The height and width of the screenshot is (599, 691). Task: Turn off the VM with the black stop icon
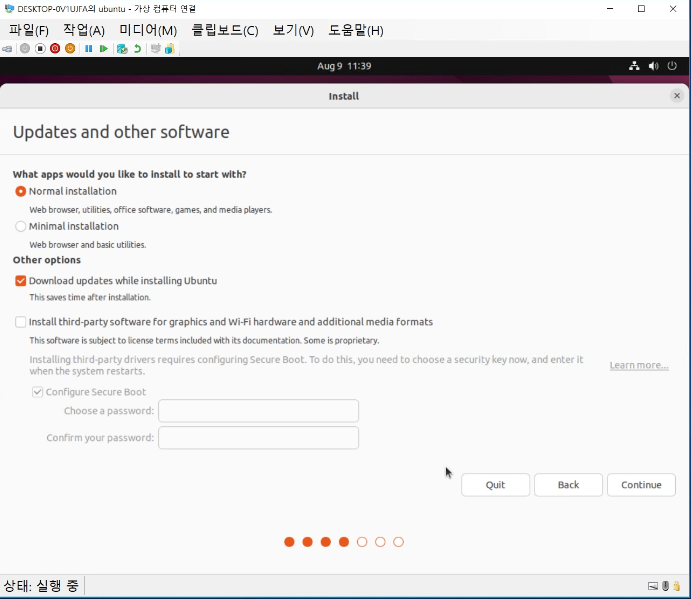(40, 48)
